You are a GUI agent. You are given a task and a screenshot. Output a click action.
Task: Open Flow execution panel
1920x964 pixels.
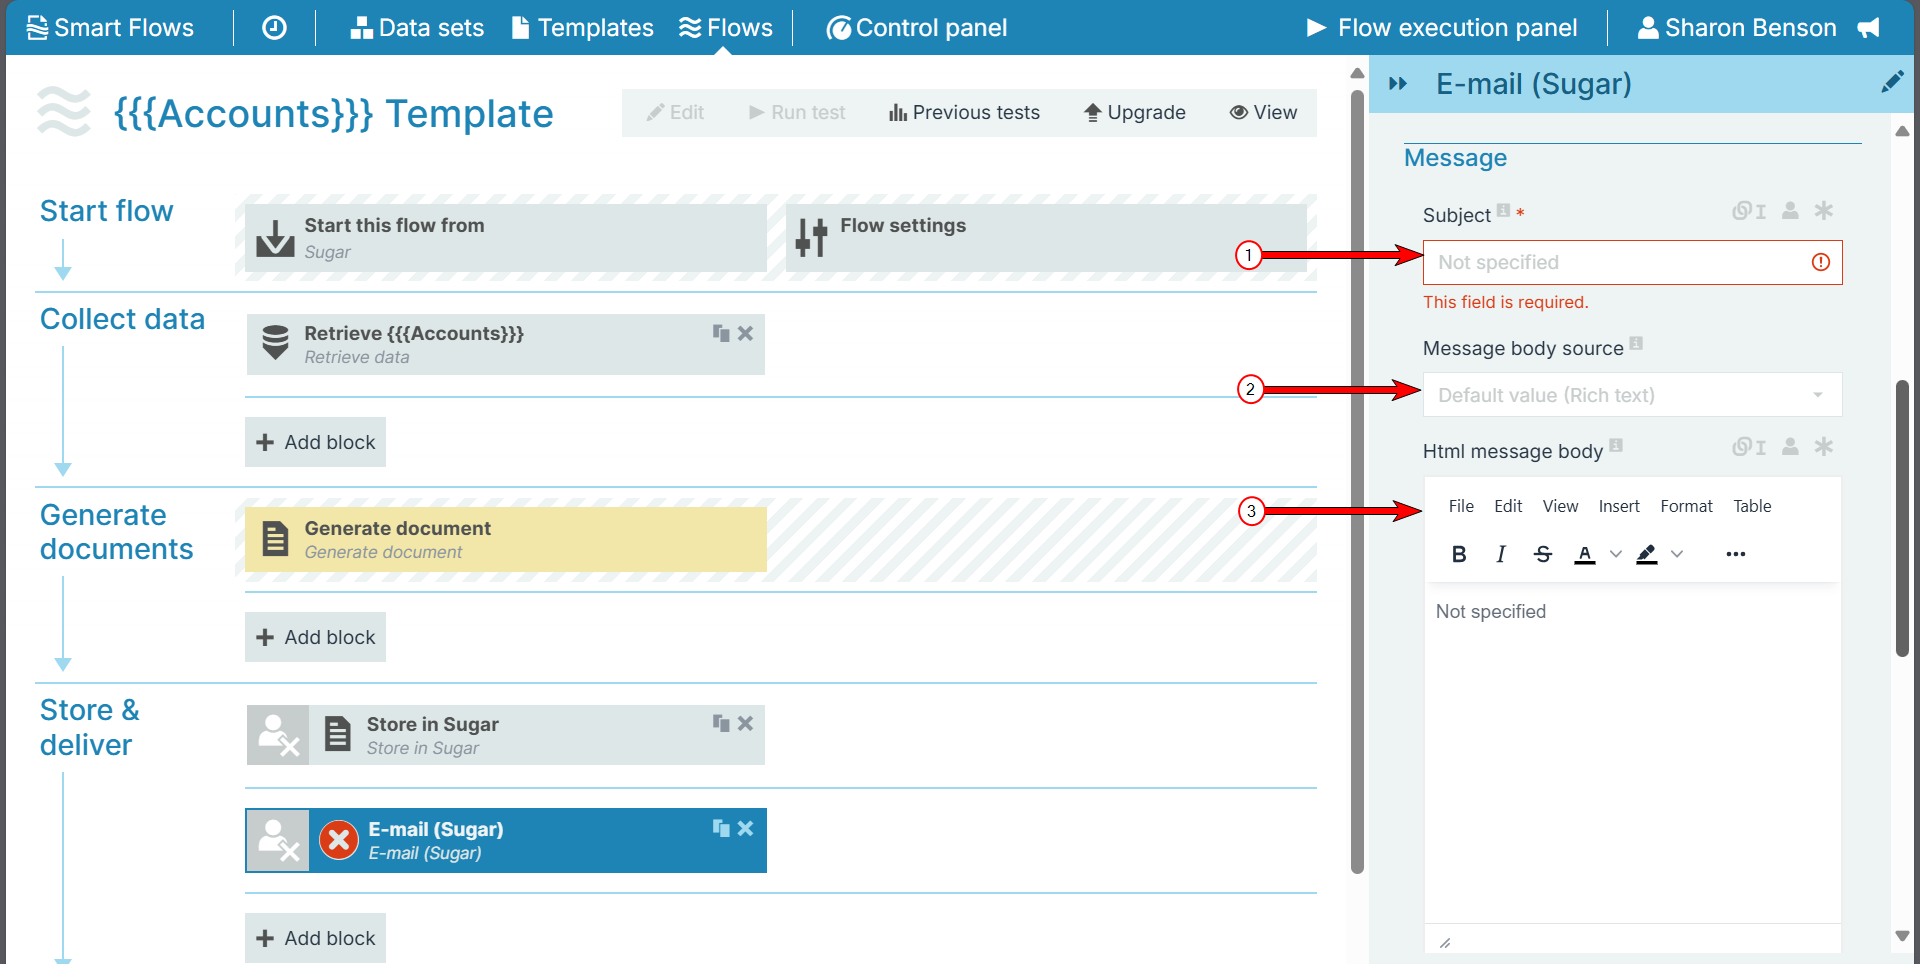(x=1442, y=27)
